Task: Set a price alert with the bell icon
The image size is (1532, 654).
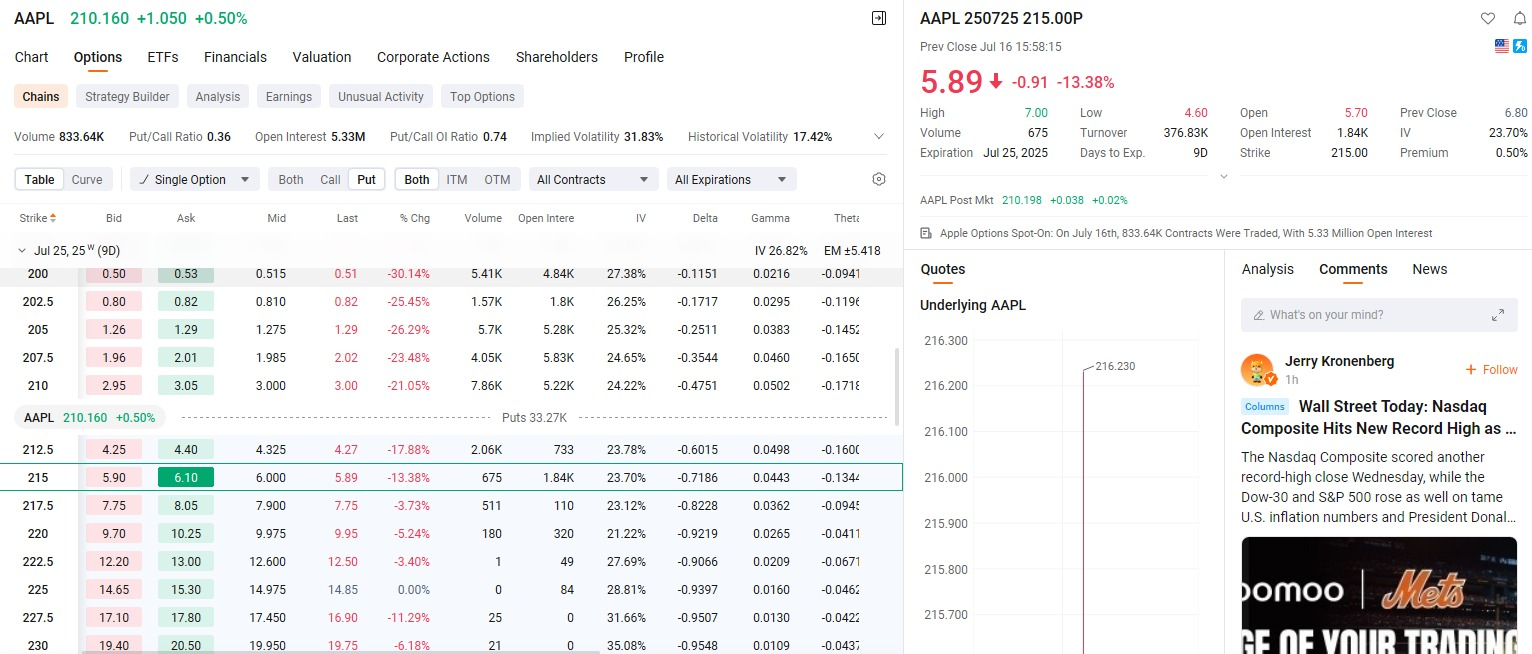Action: pos(1519,18)
